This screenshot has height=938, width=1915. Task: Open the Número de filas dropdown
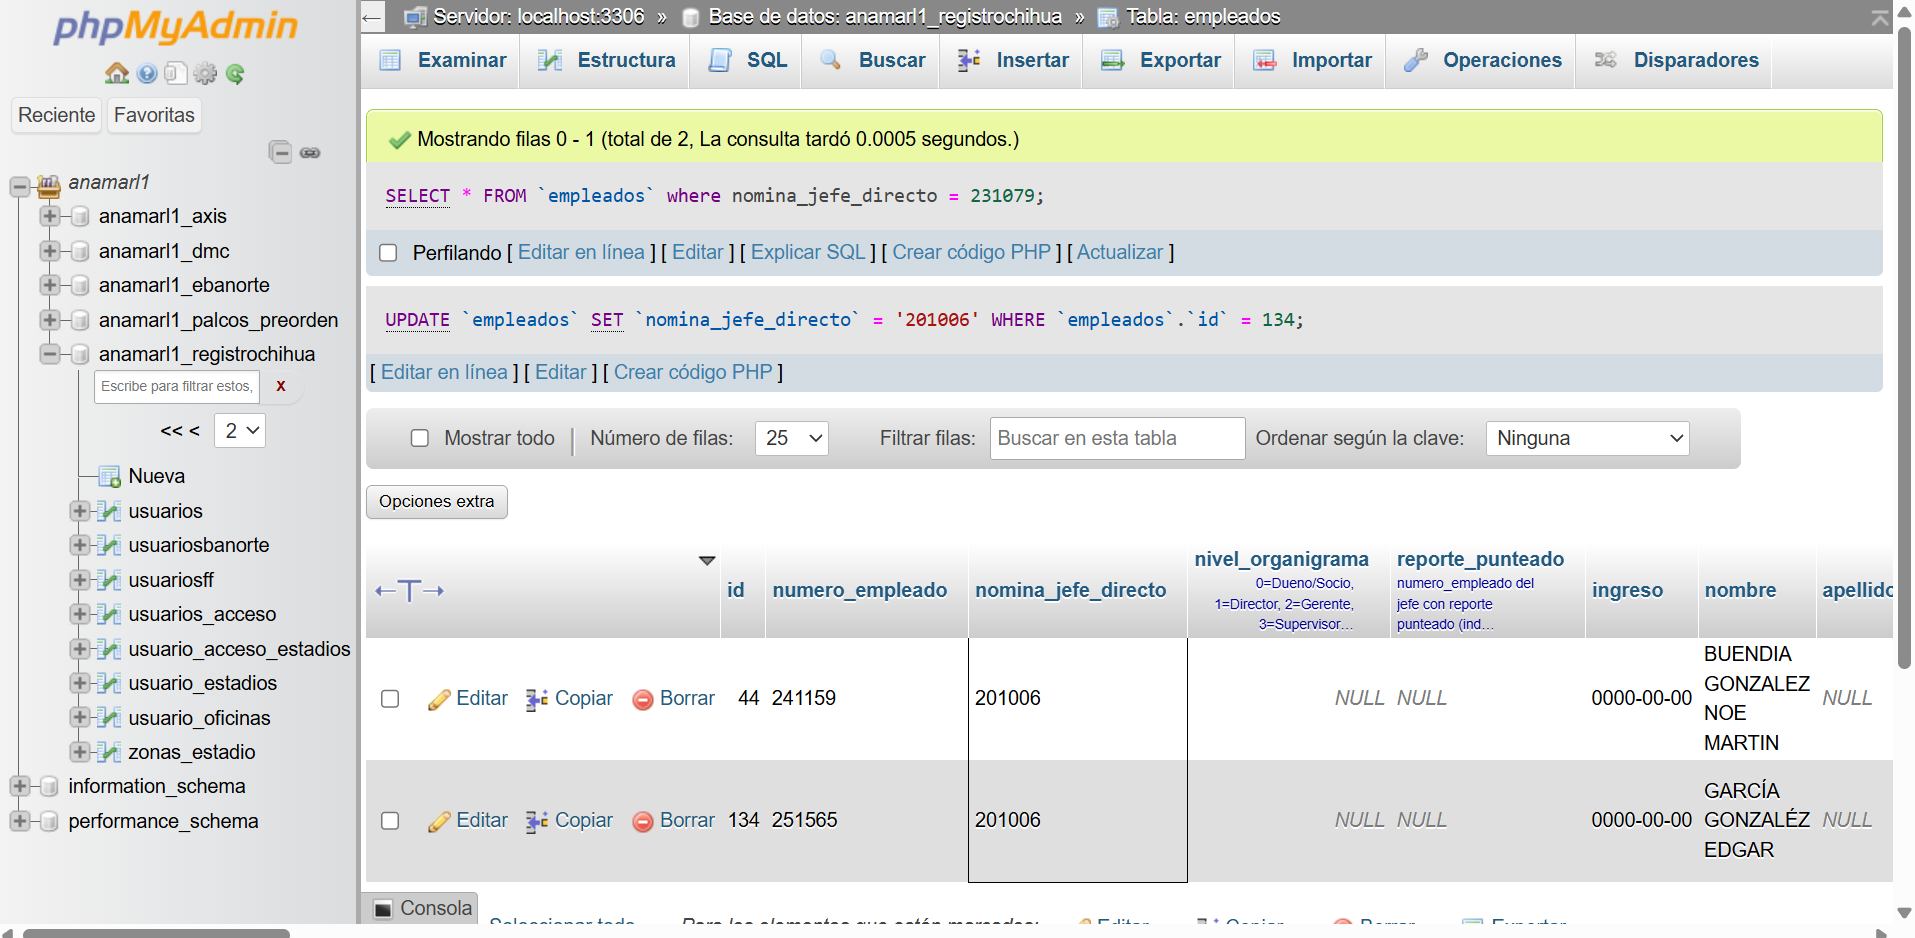pos(792,438)
